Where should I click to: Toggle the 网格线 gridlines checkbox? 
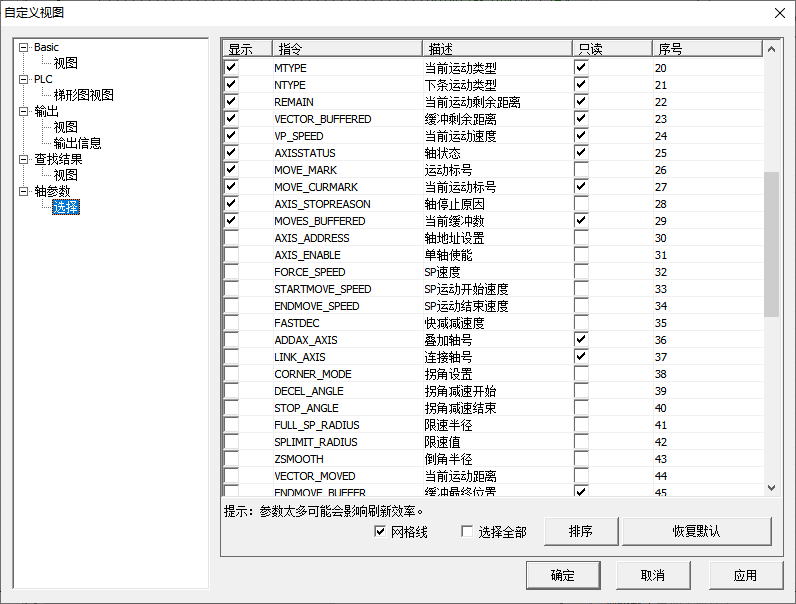(x=380, y=531)
